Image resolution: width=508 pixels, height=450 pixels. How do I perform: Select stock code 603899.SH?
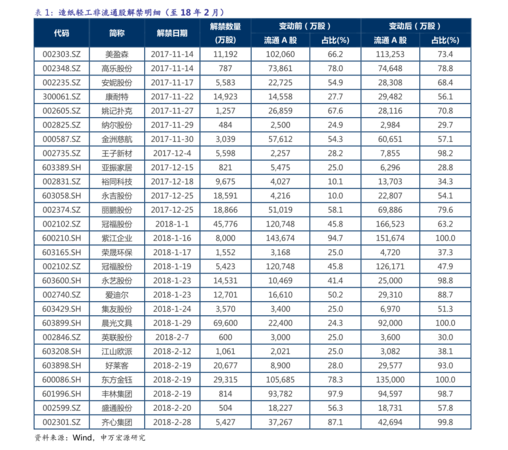pos(62,323)
